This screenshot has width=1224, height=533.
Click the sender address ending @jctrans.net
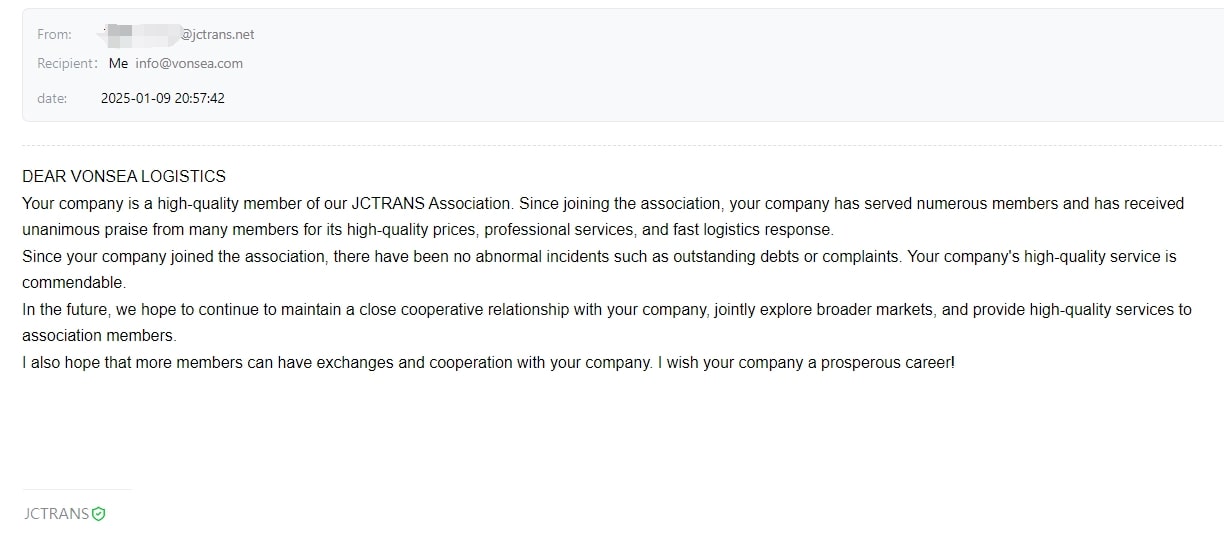pyautogui.click(x=178, y=34)
